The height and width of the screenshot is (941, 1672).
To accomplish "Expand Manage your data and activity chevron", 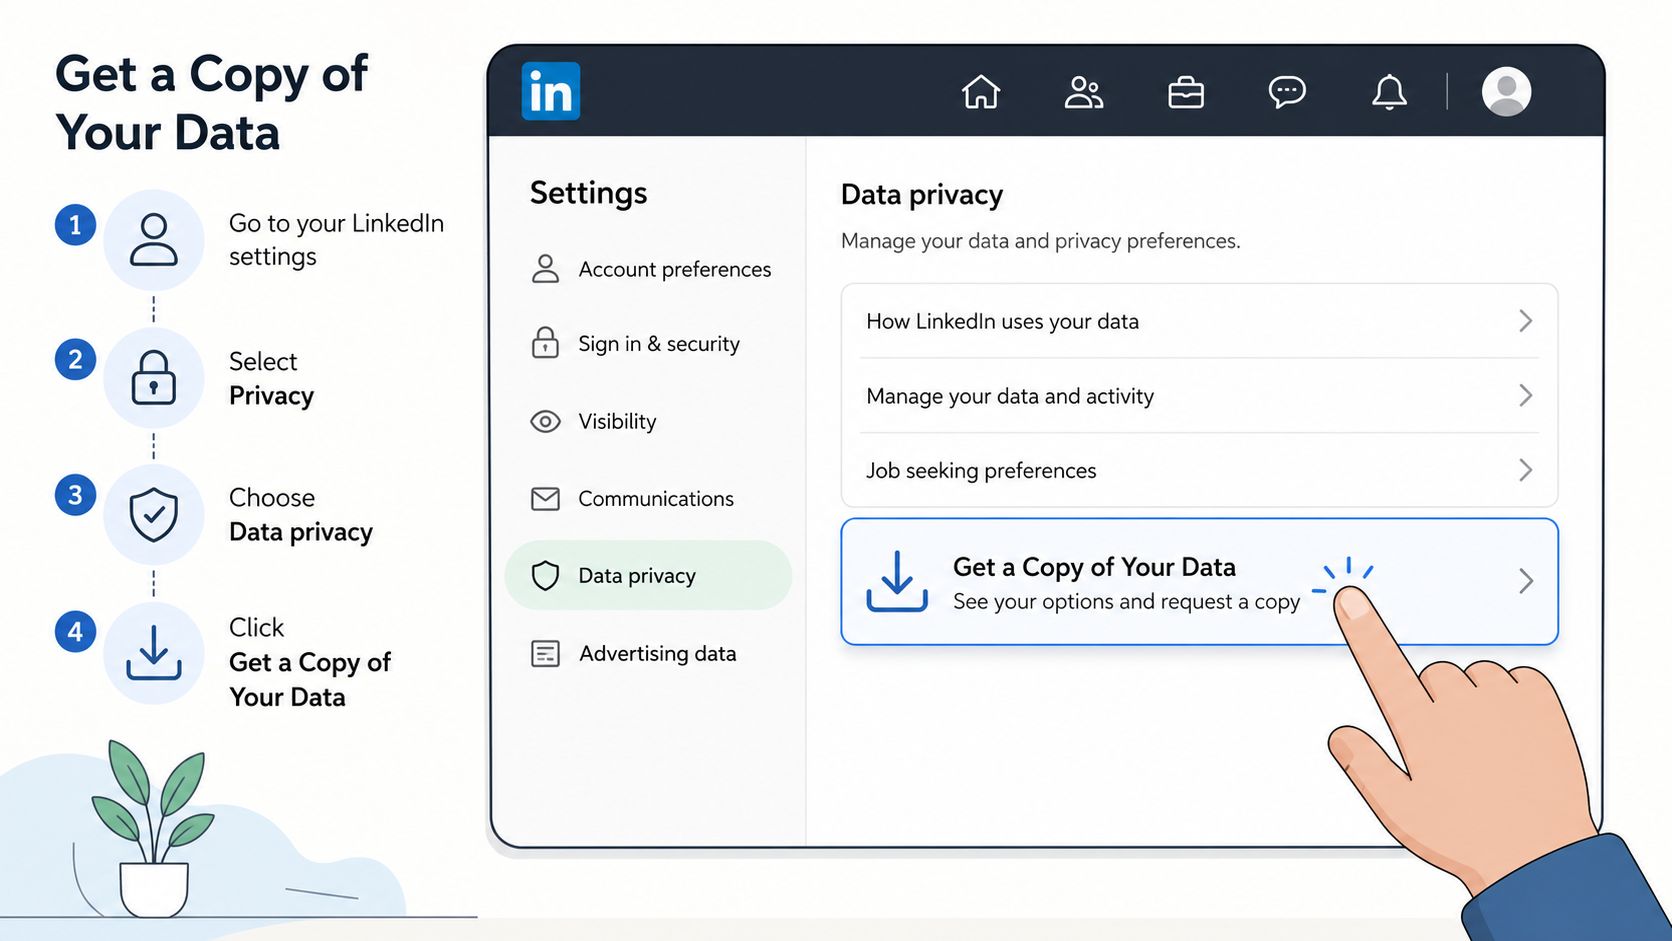I will pyautogui.click(x=1525, y=395).
